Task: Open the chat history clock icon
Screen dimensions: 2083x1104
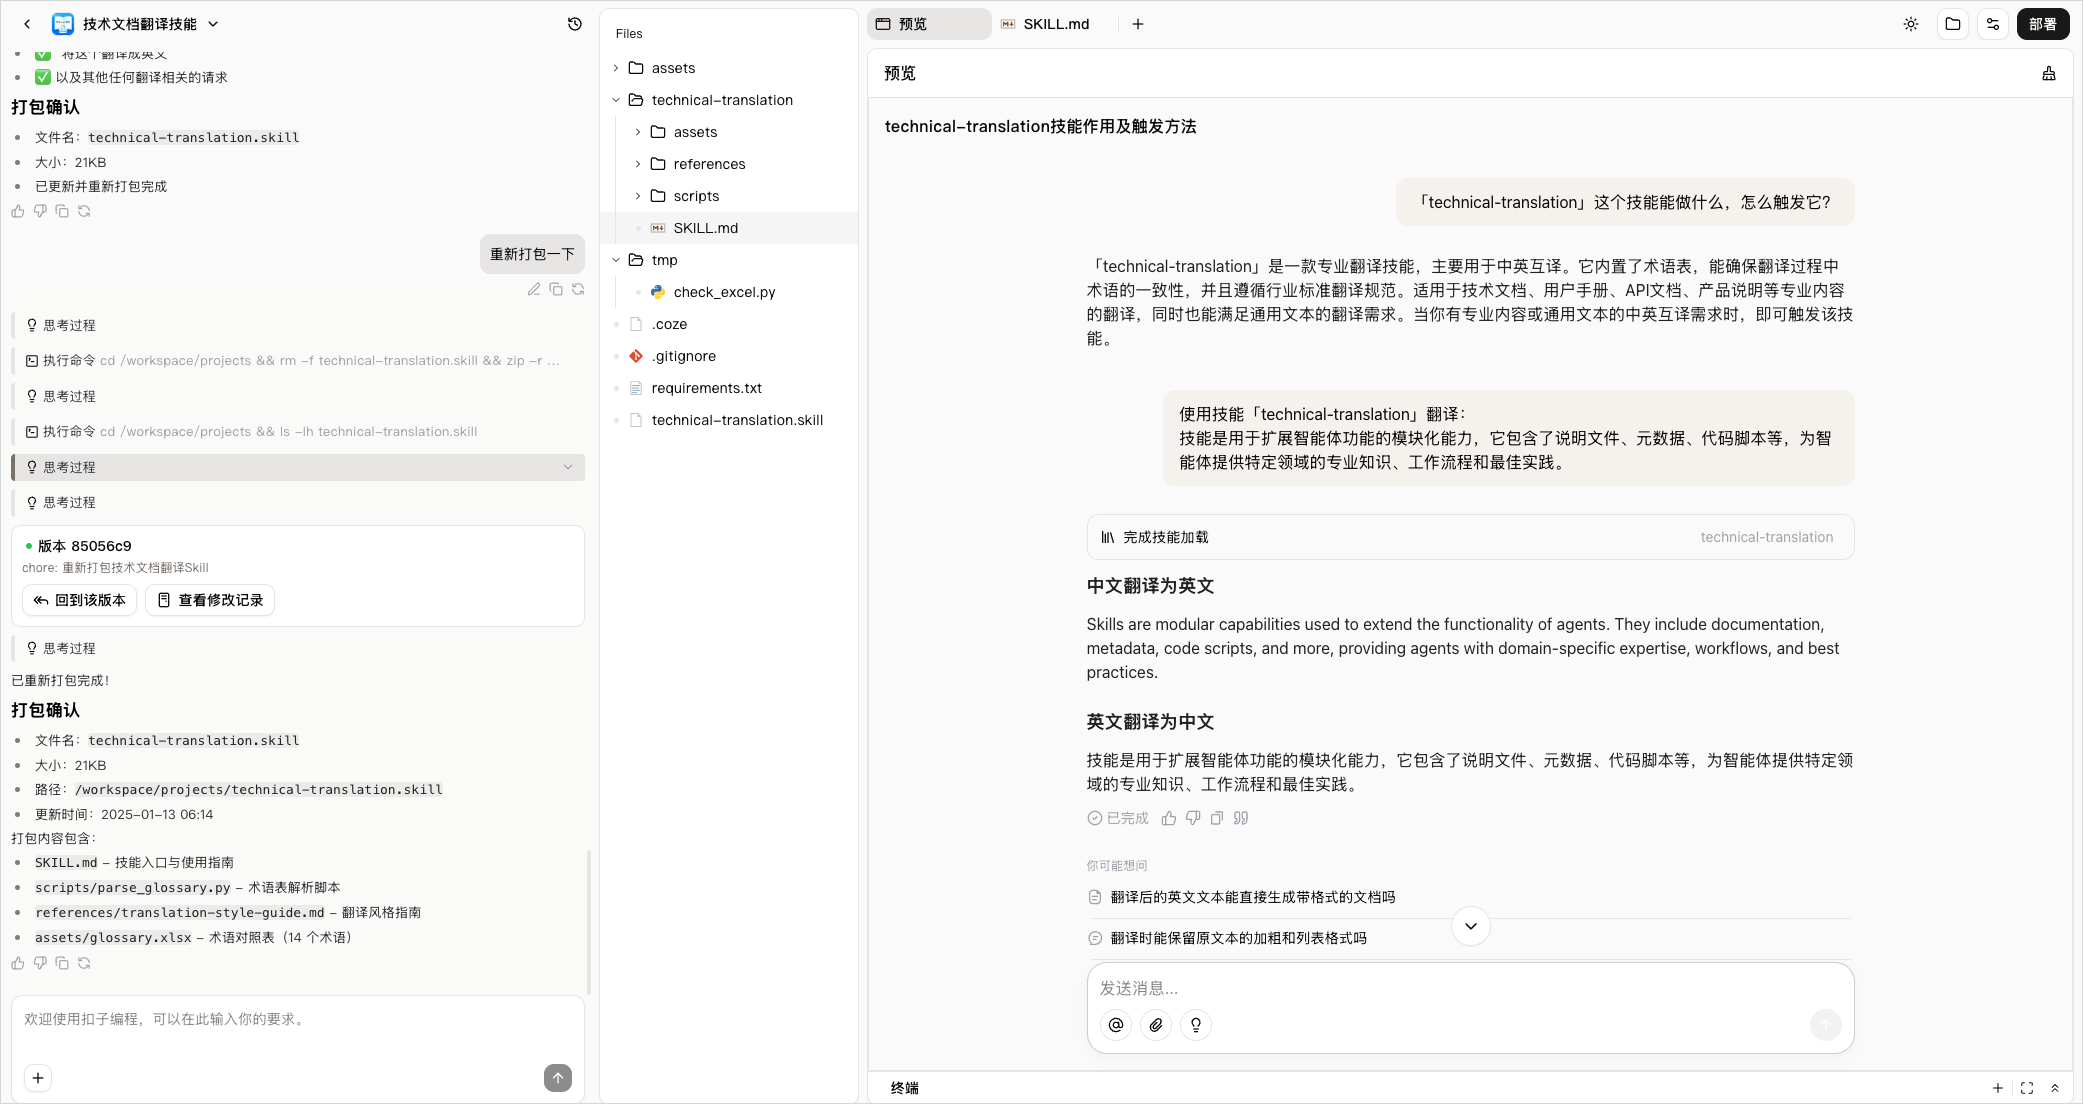Action: click(x=575, y=24)
